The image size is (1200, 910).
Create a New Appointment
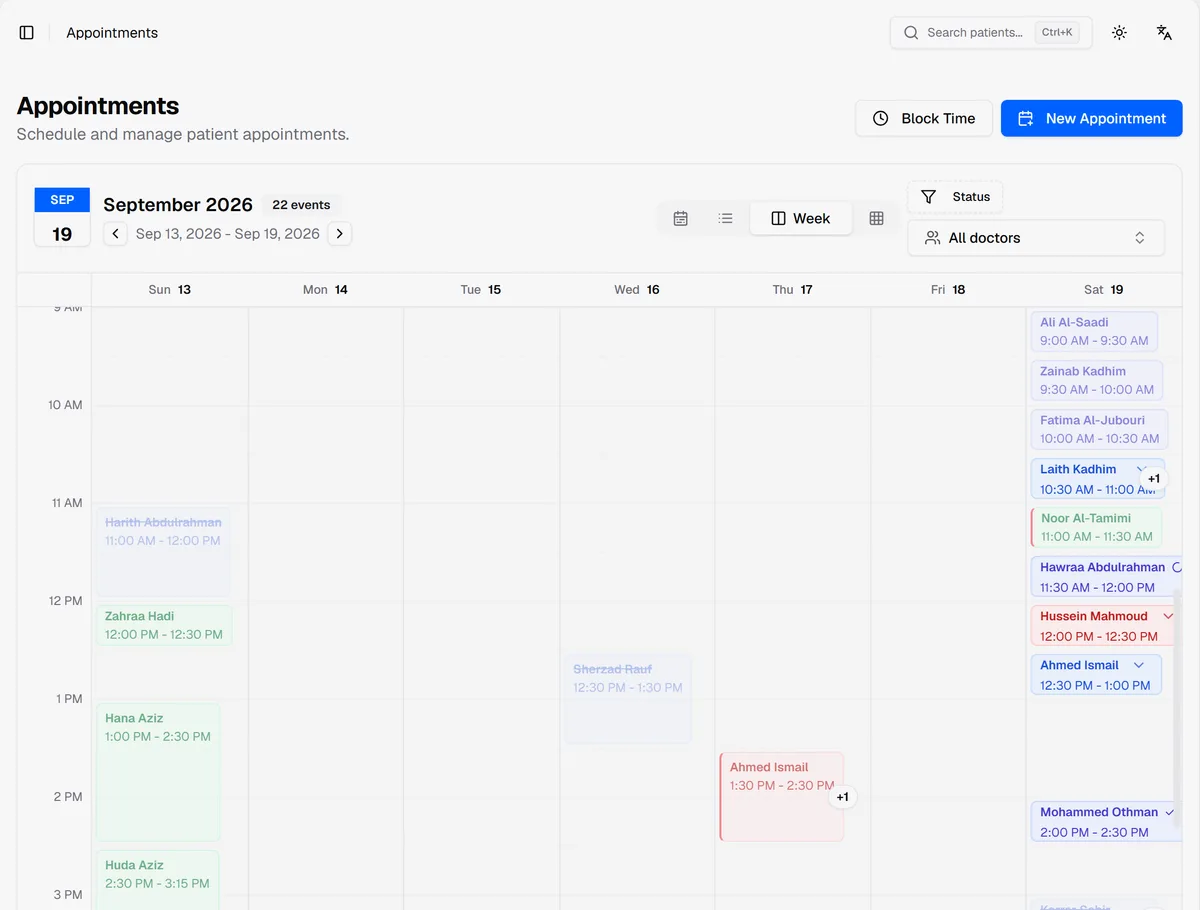pos(1091,118)
